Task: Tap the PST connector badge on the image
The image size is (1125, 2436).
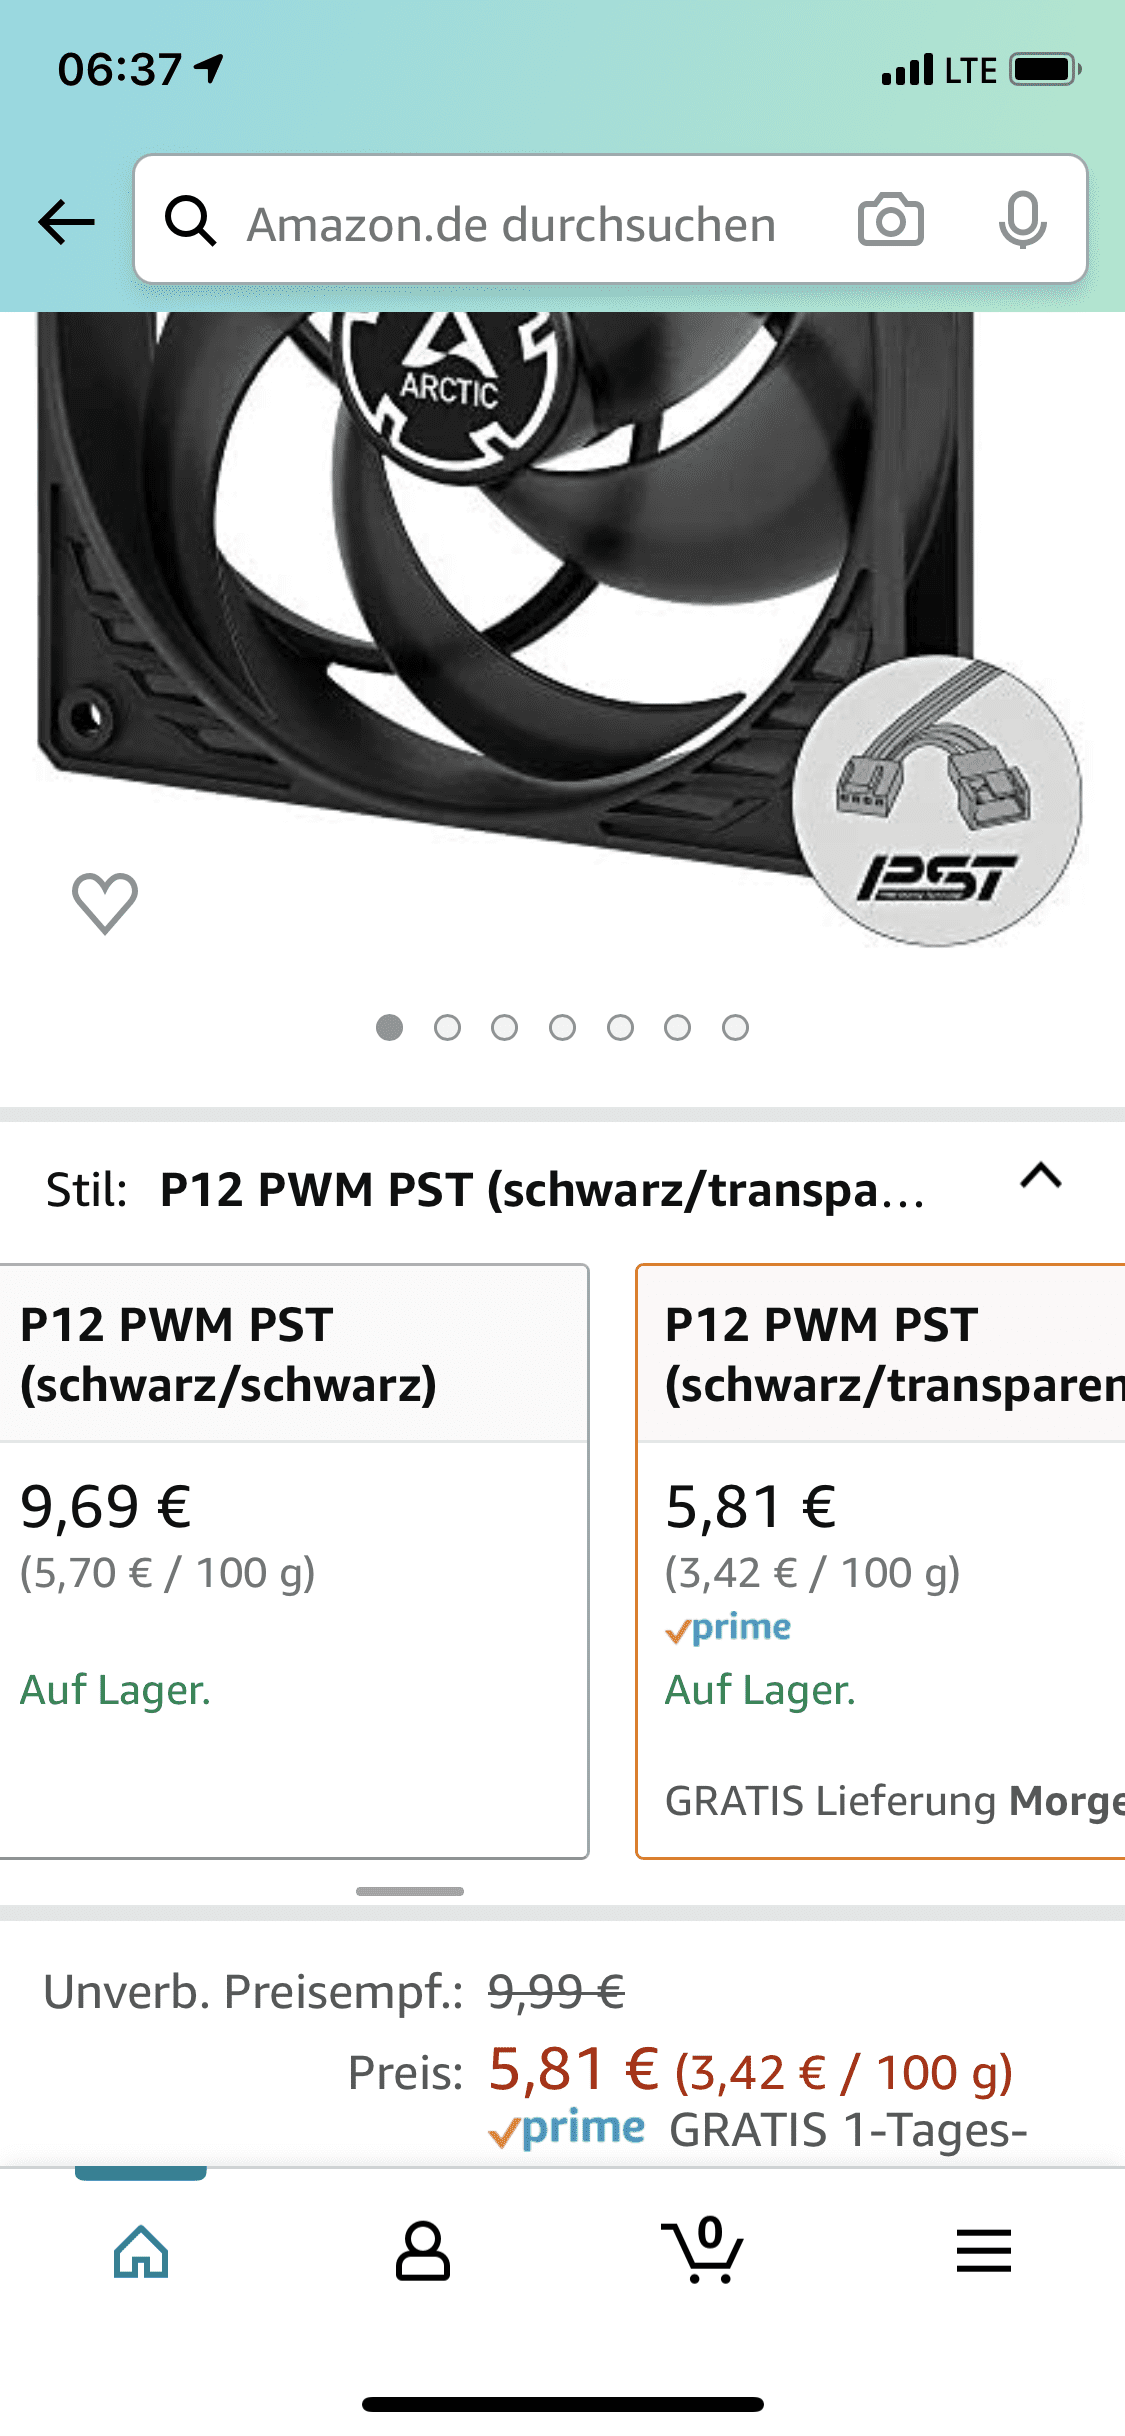Action: click(x=937, y=801)
